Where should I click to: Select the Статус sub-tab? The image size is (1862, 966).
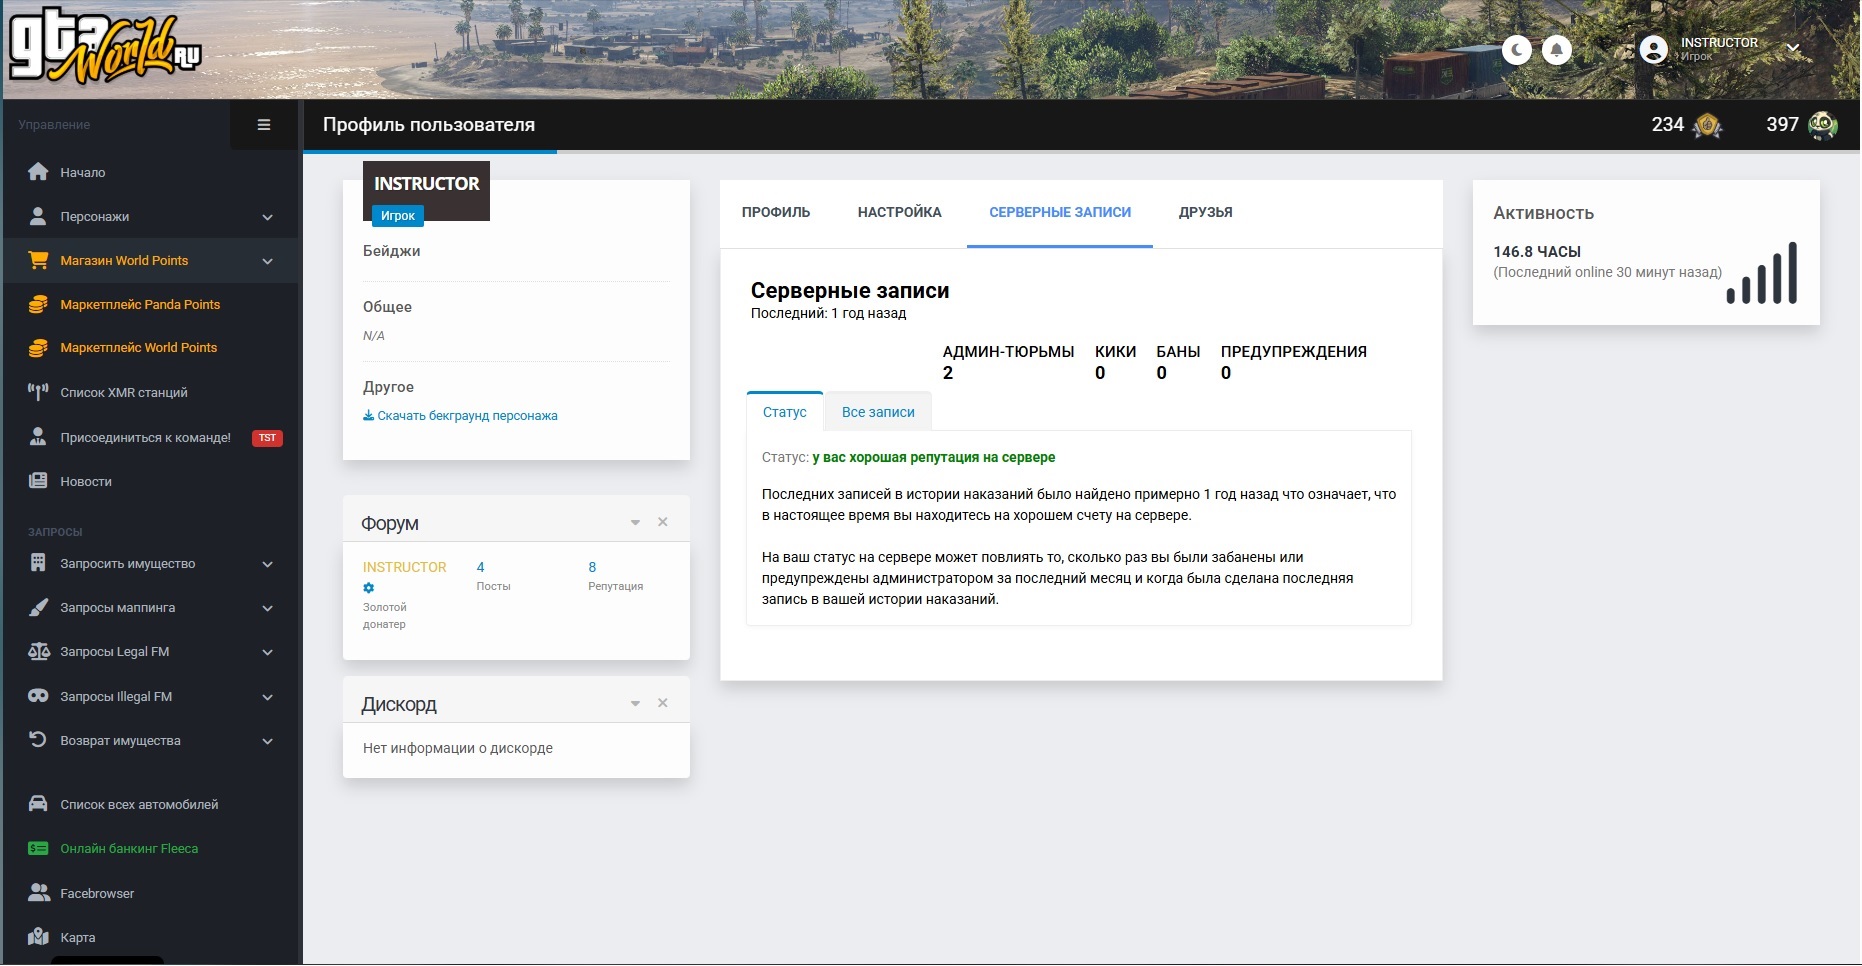point(785,412)
